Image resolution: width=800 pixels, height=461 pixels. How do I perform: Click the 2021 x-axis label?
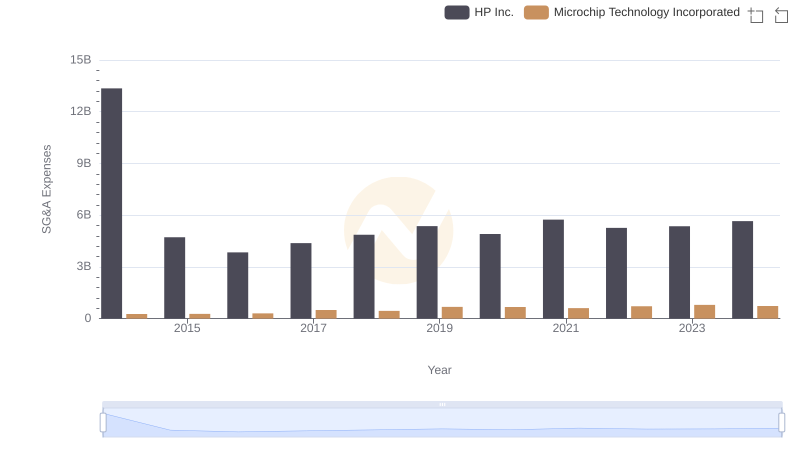coord(566,328)
